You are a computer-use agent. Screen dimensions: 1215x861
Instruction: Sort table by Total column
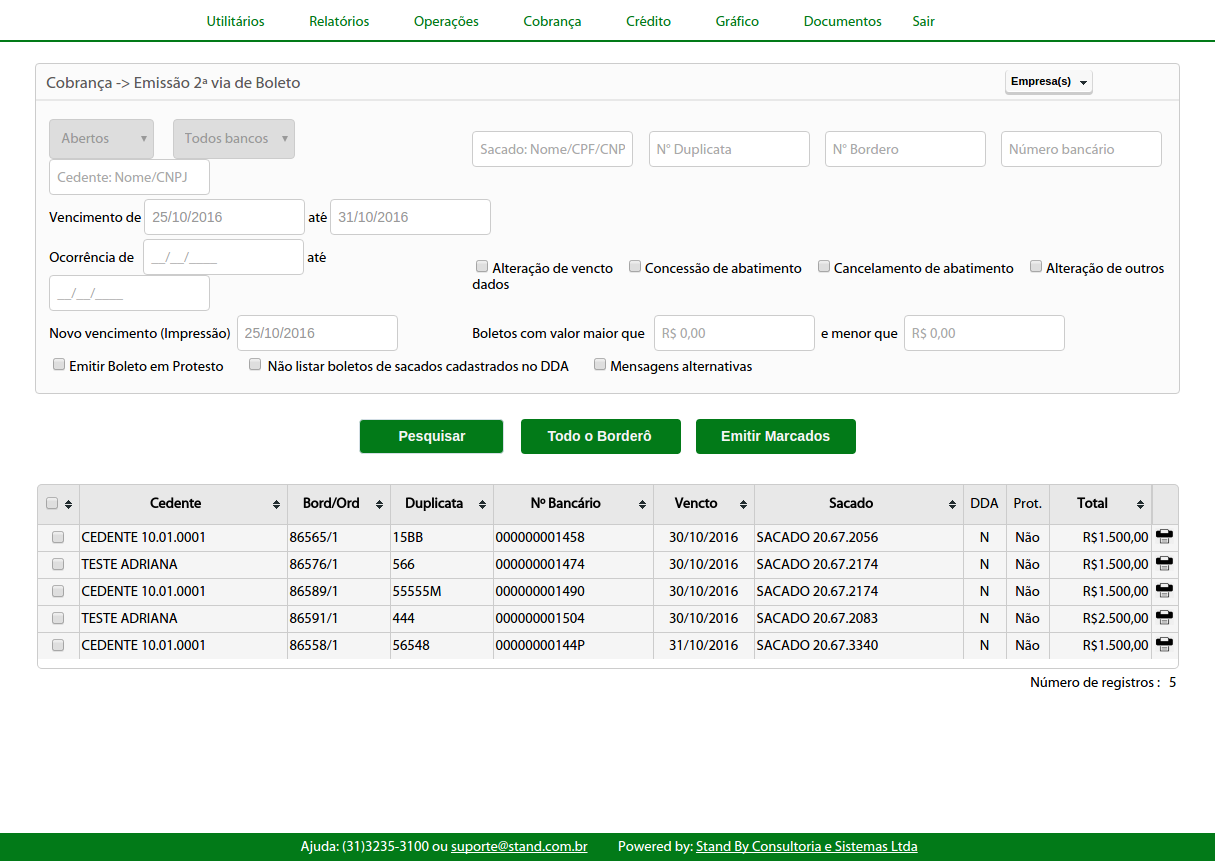click(1100, 504)
